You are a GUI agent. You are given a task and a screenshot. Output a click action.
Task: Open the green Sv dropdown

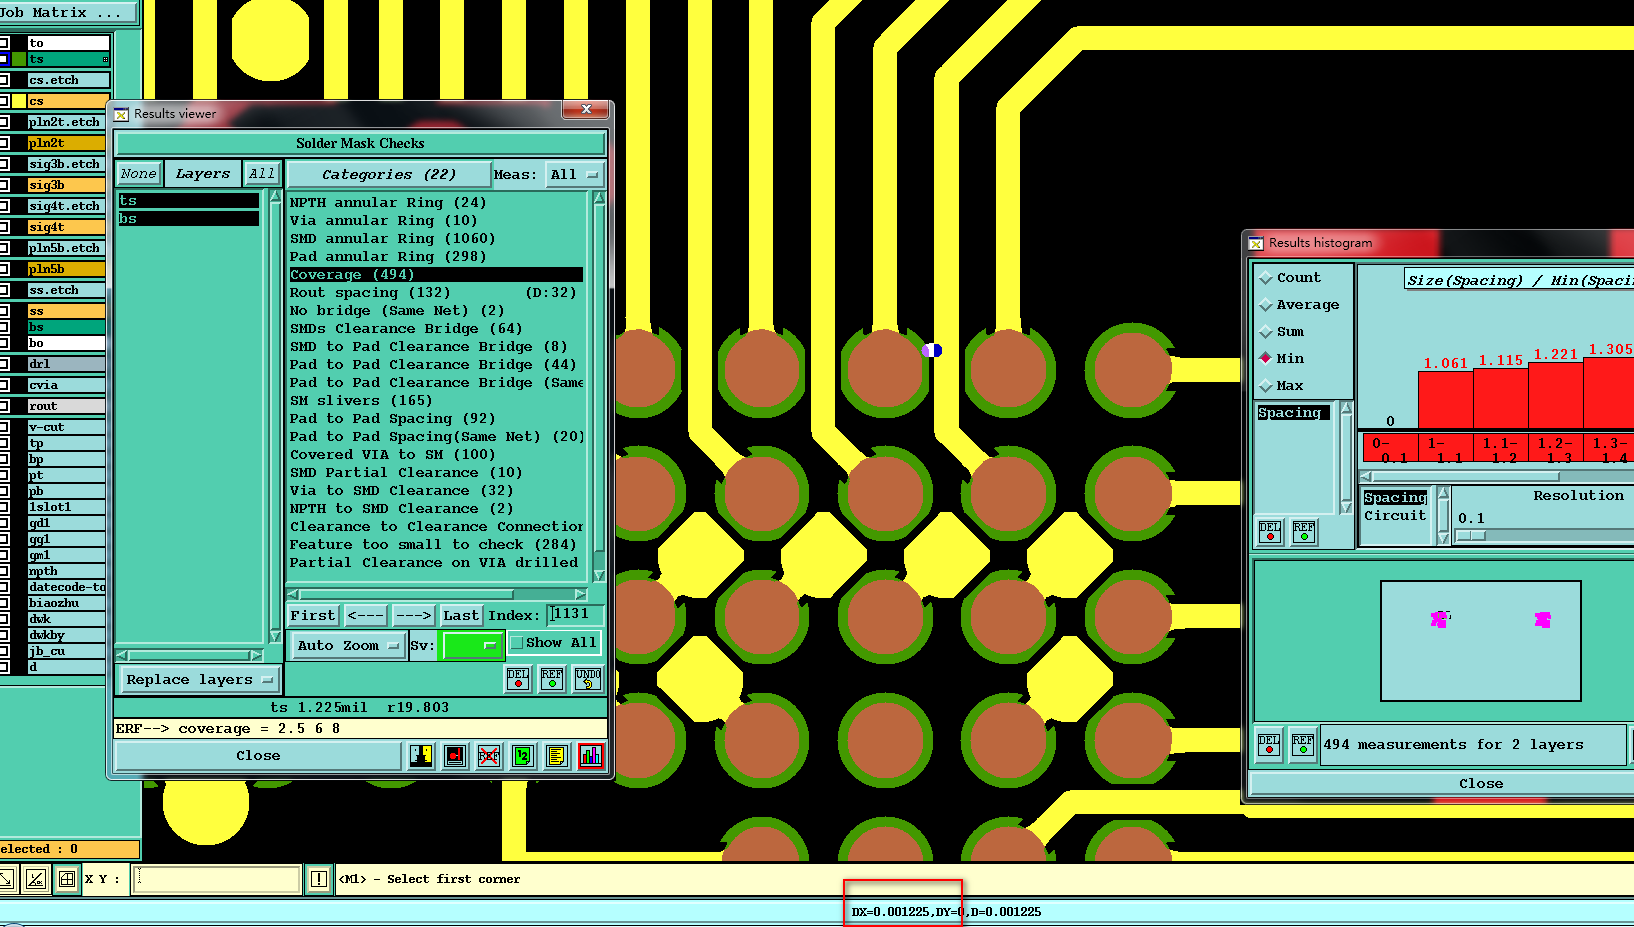(x=472, y=646)
